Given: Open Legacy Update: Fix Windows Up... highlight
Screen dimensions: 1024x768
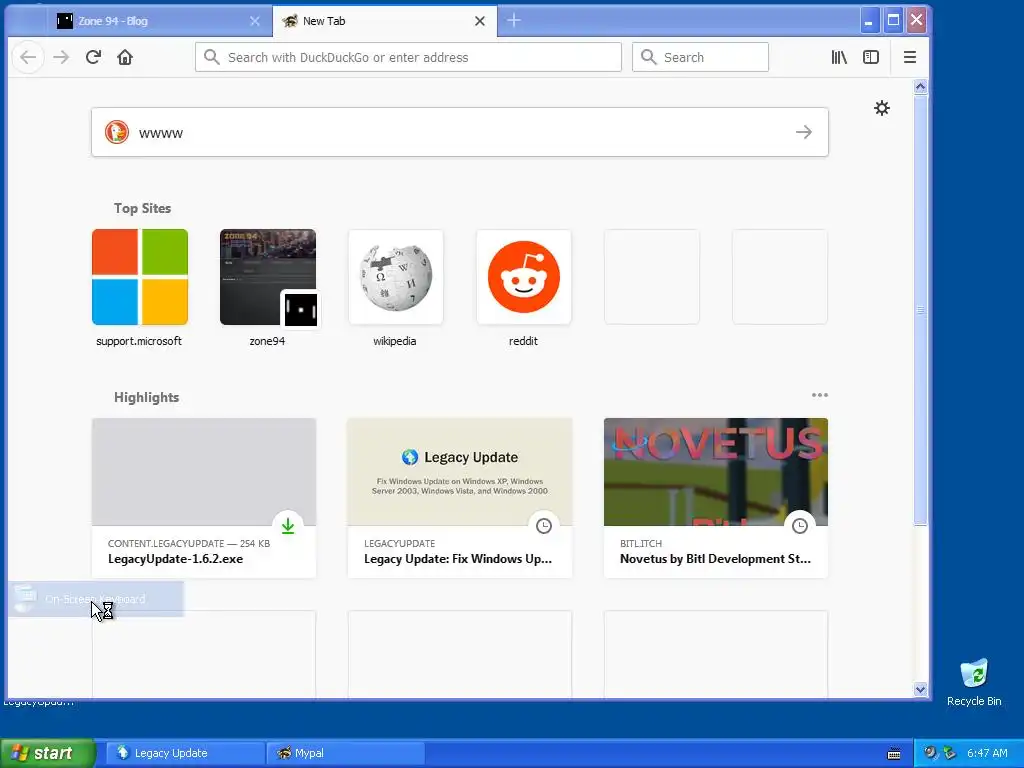Looking at the screenshot, I should (x=460, y=498).
